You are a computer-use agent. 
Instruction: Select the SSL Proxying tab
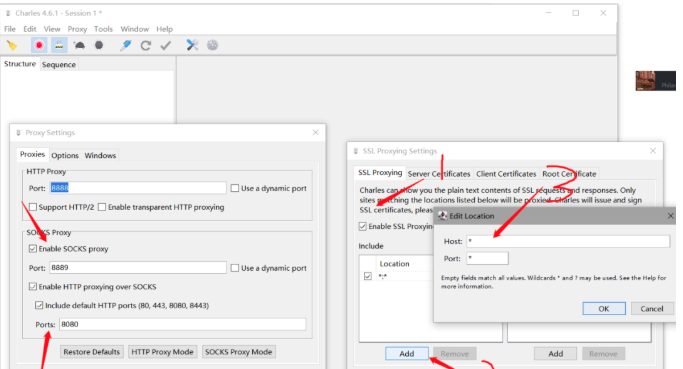[x=380, y=173]
